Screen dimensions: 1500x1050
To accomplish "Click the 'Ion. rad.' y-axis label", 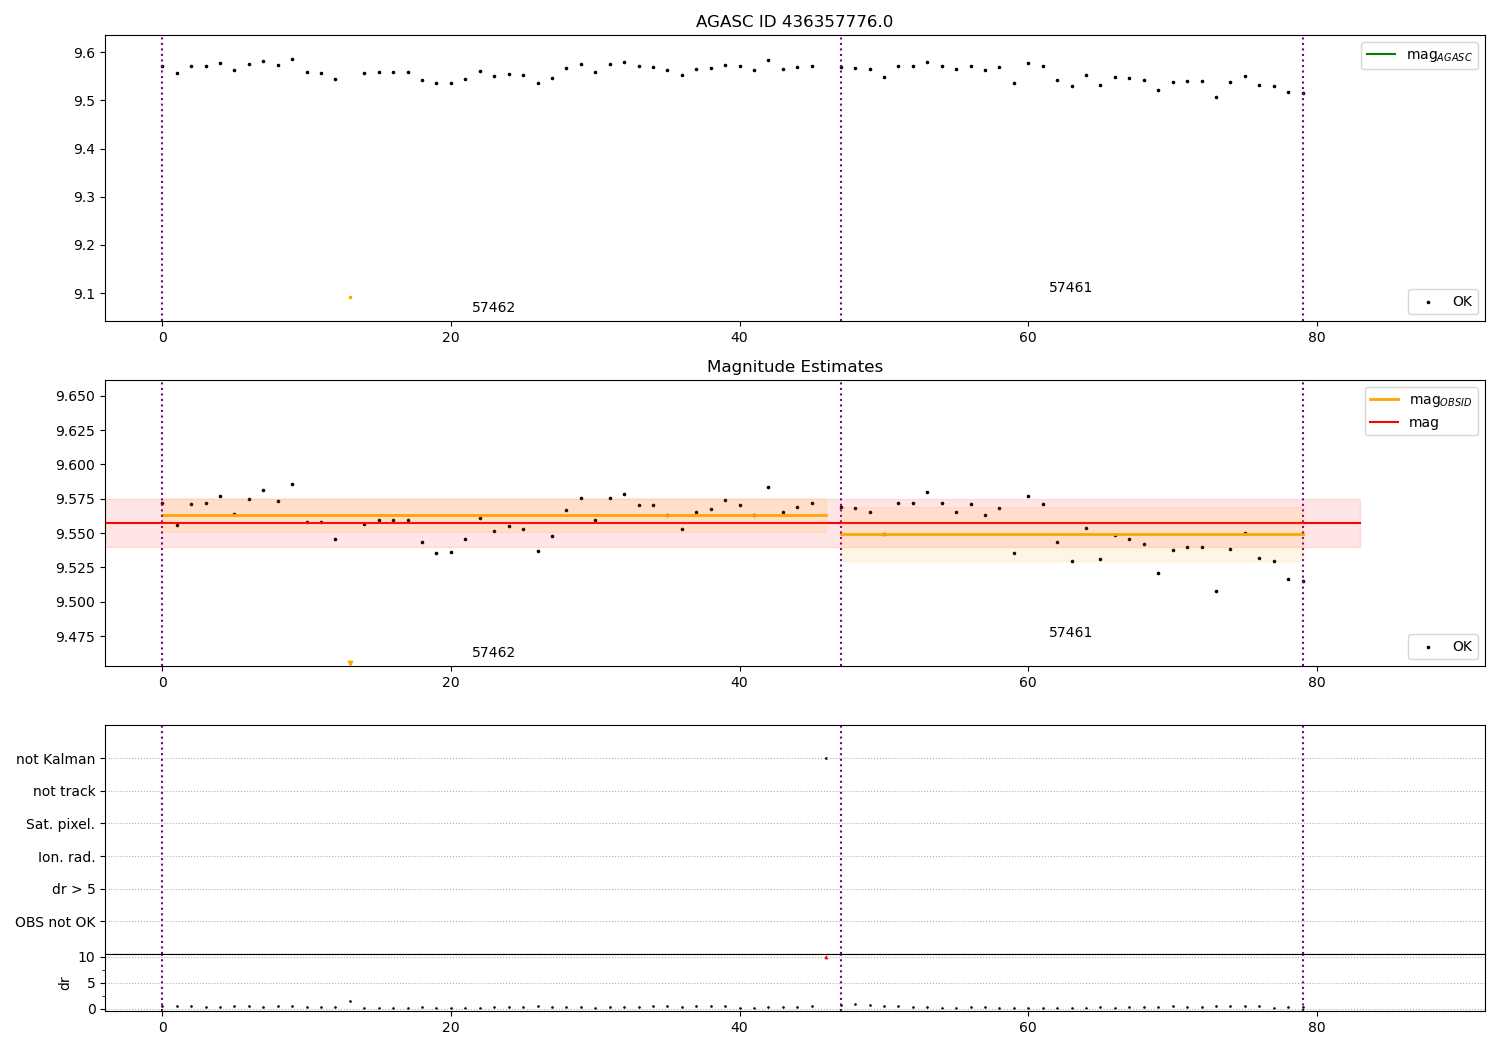I will click(67, 857).
